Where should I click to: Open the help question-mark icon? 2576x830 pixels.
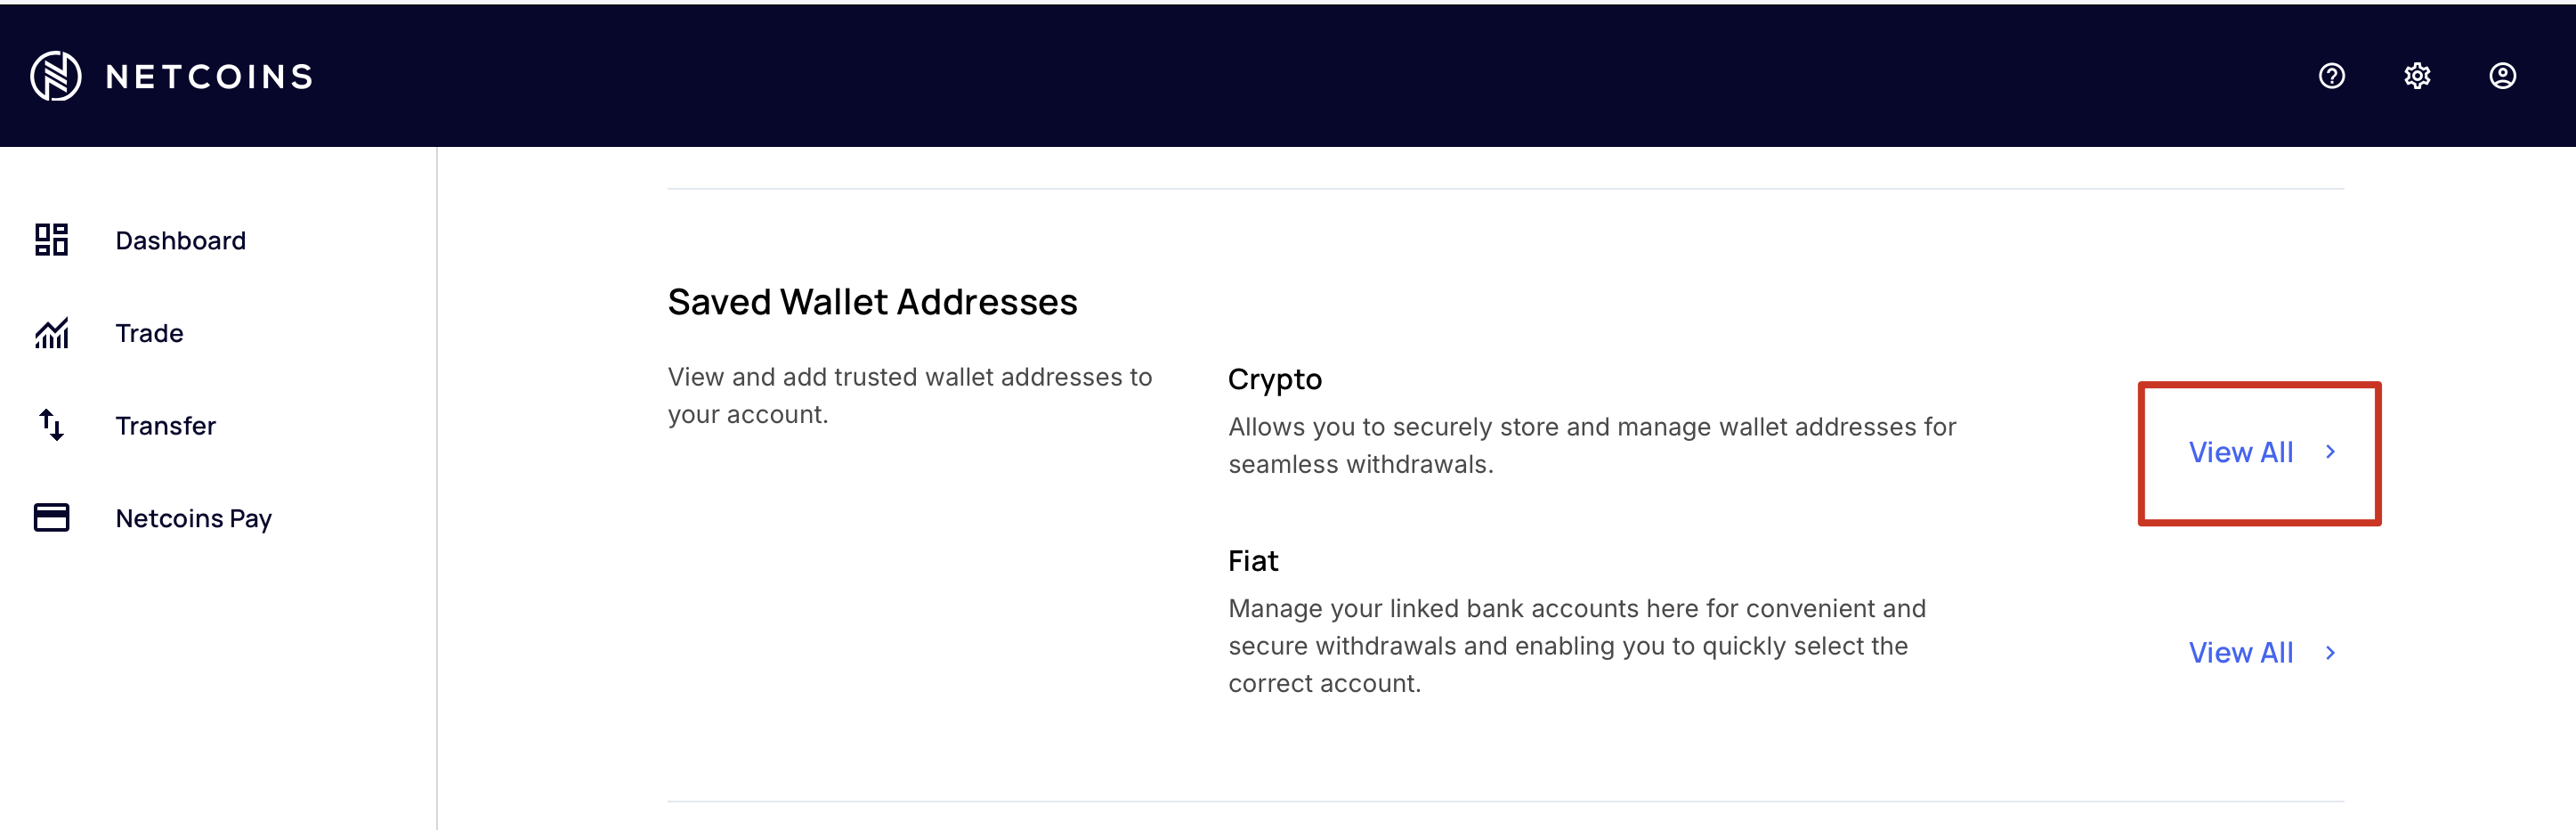point(2331,76)
